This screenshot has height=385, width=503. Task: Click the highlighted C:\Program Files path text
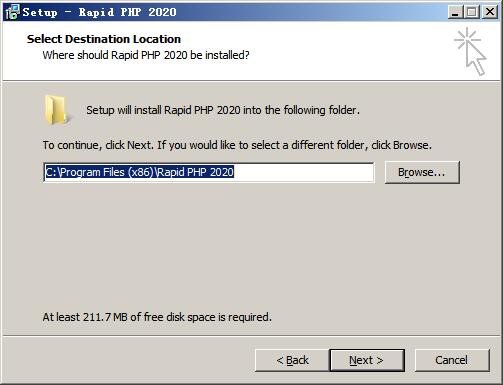point(139,172)
